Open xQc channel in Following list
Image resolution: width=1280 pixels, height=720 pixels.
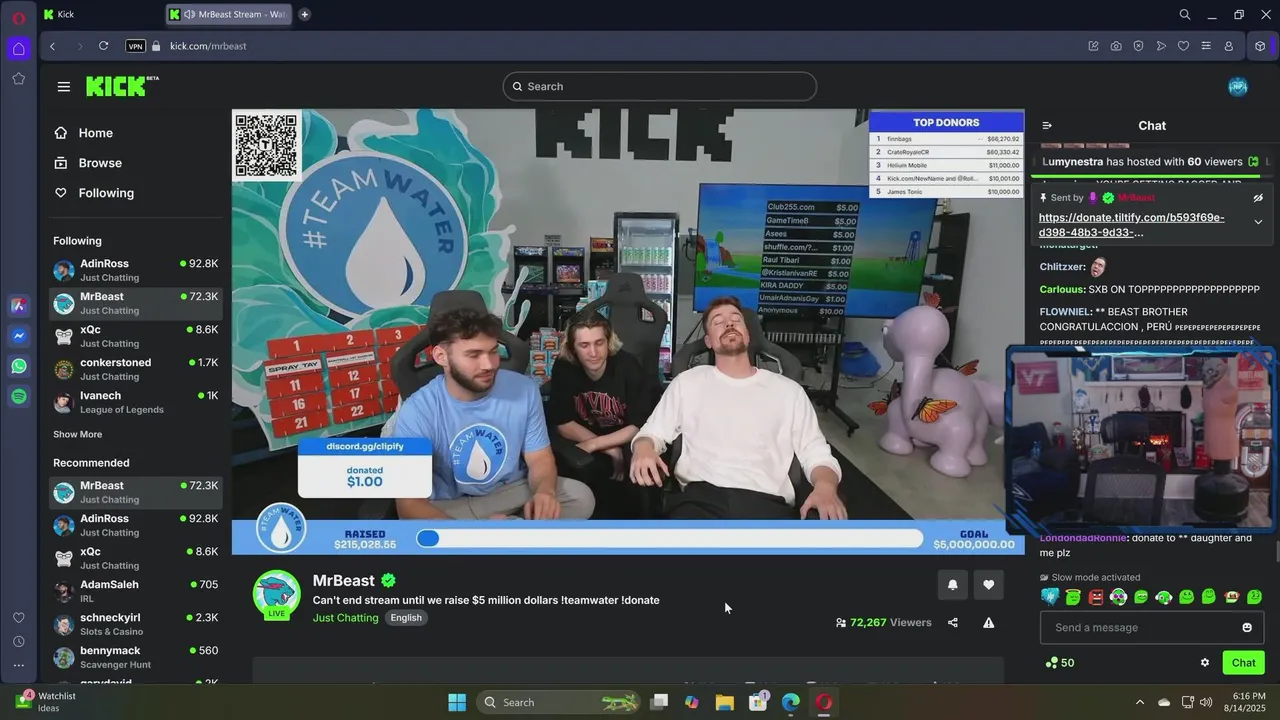(x=136, y=336)
